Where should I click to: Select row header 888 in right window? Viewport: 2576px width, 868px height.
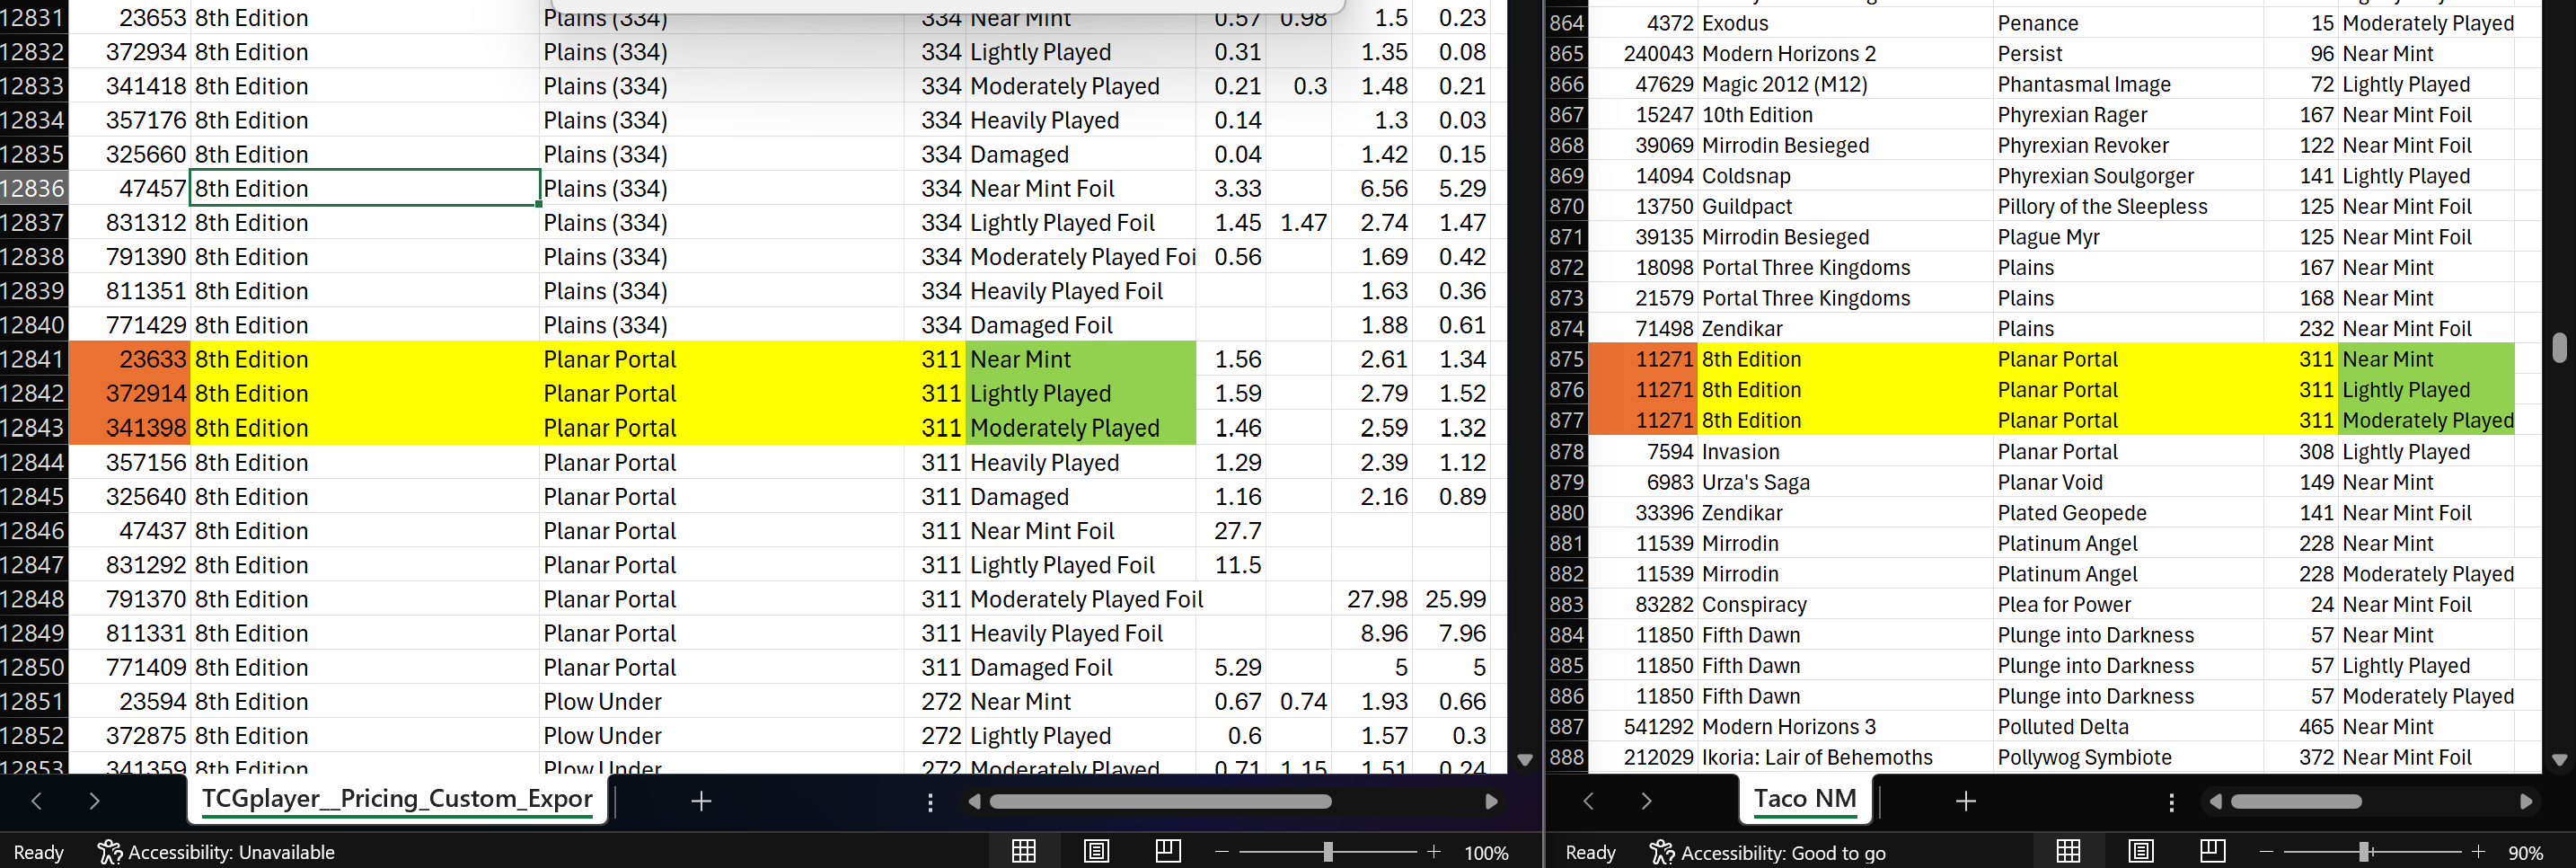[x=1566, y=757]
